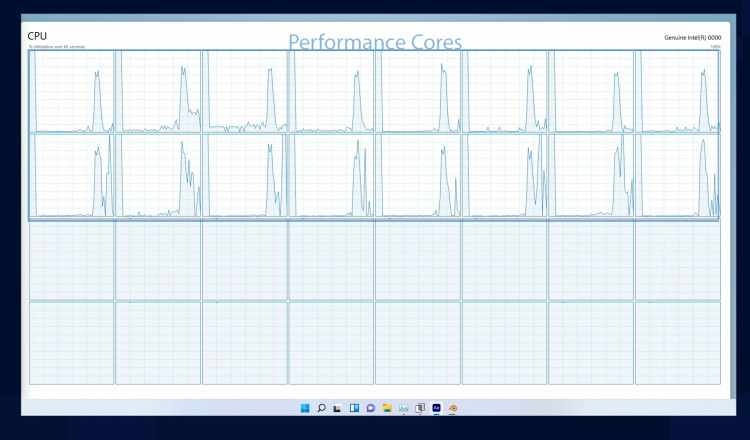The image size is (750, 440).
Task: Select first core graph in second row
Action: click(x=72, y=176)
